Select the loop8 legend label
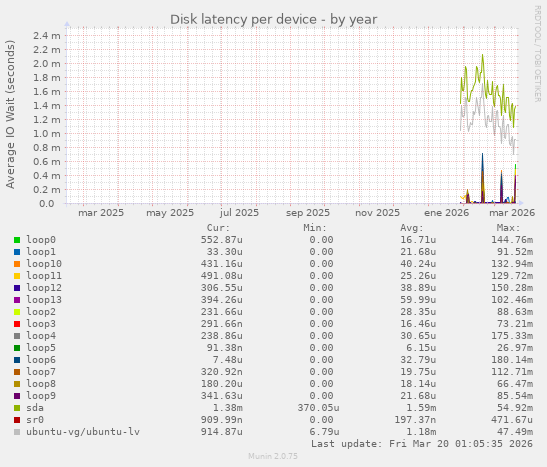547x467 pixels. point(41,384)
